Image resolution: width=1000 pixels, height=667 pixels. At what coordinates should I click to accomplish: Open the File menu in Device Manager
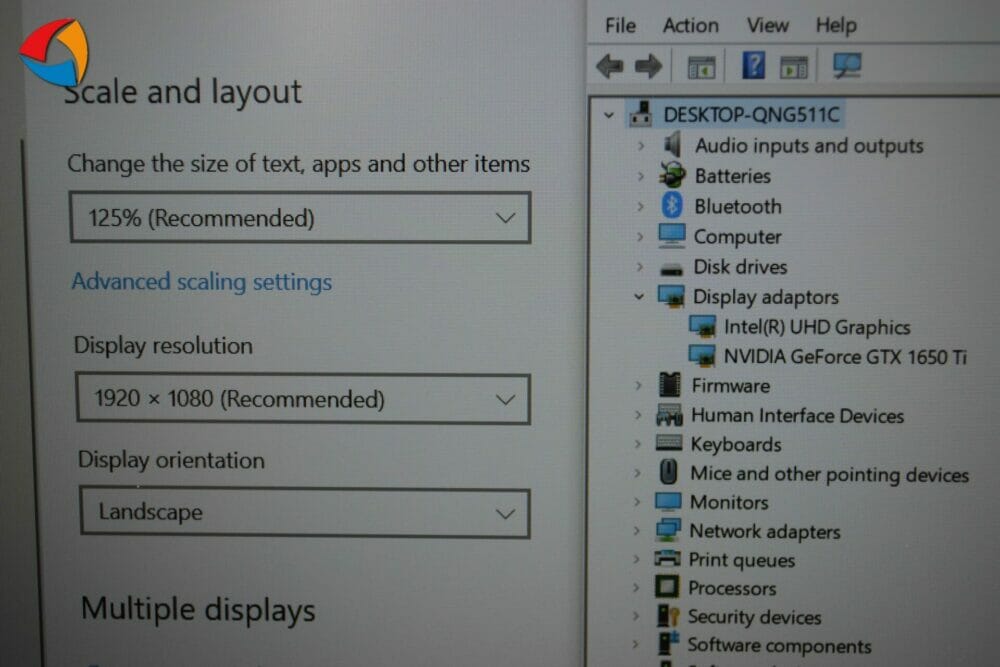620,26
